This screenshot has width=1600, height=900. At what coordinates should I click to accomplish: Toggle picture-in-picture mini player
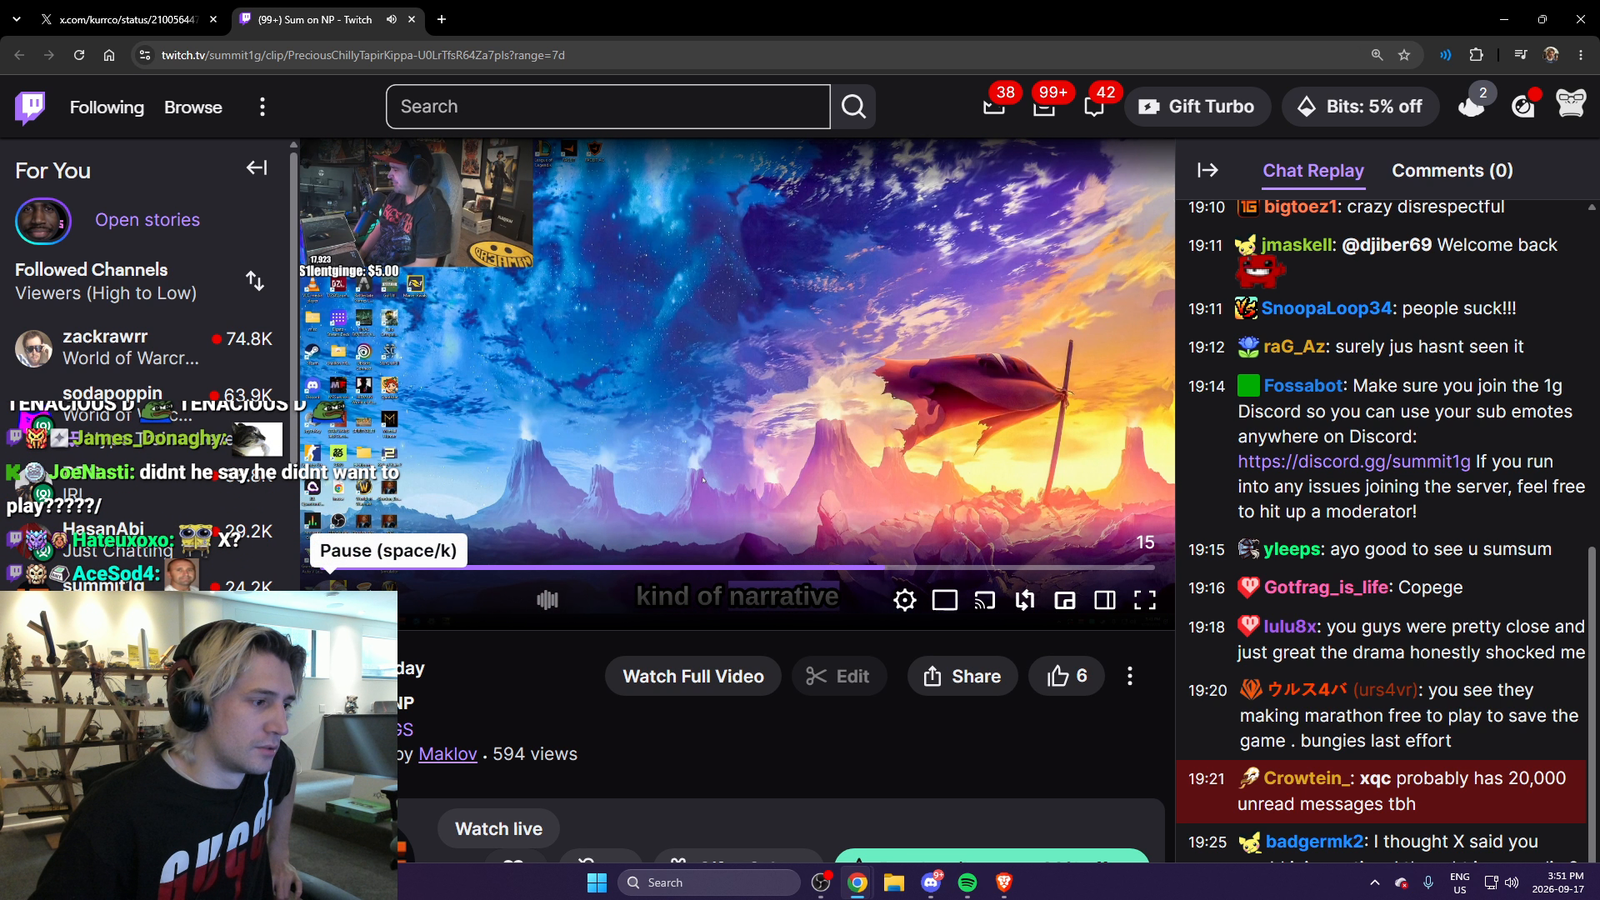pos(1065,600)
